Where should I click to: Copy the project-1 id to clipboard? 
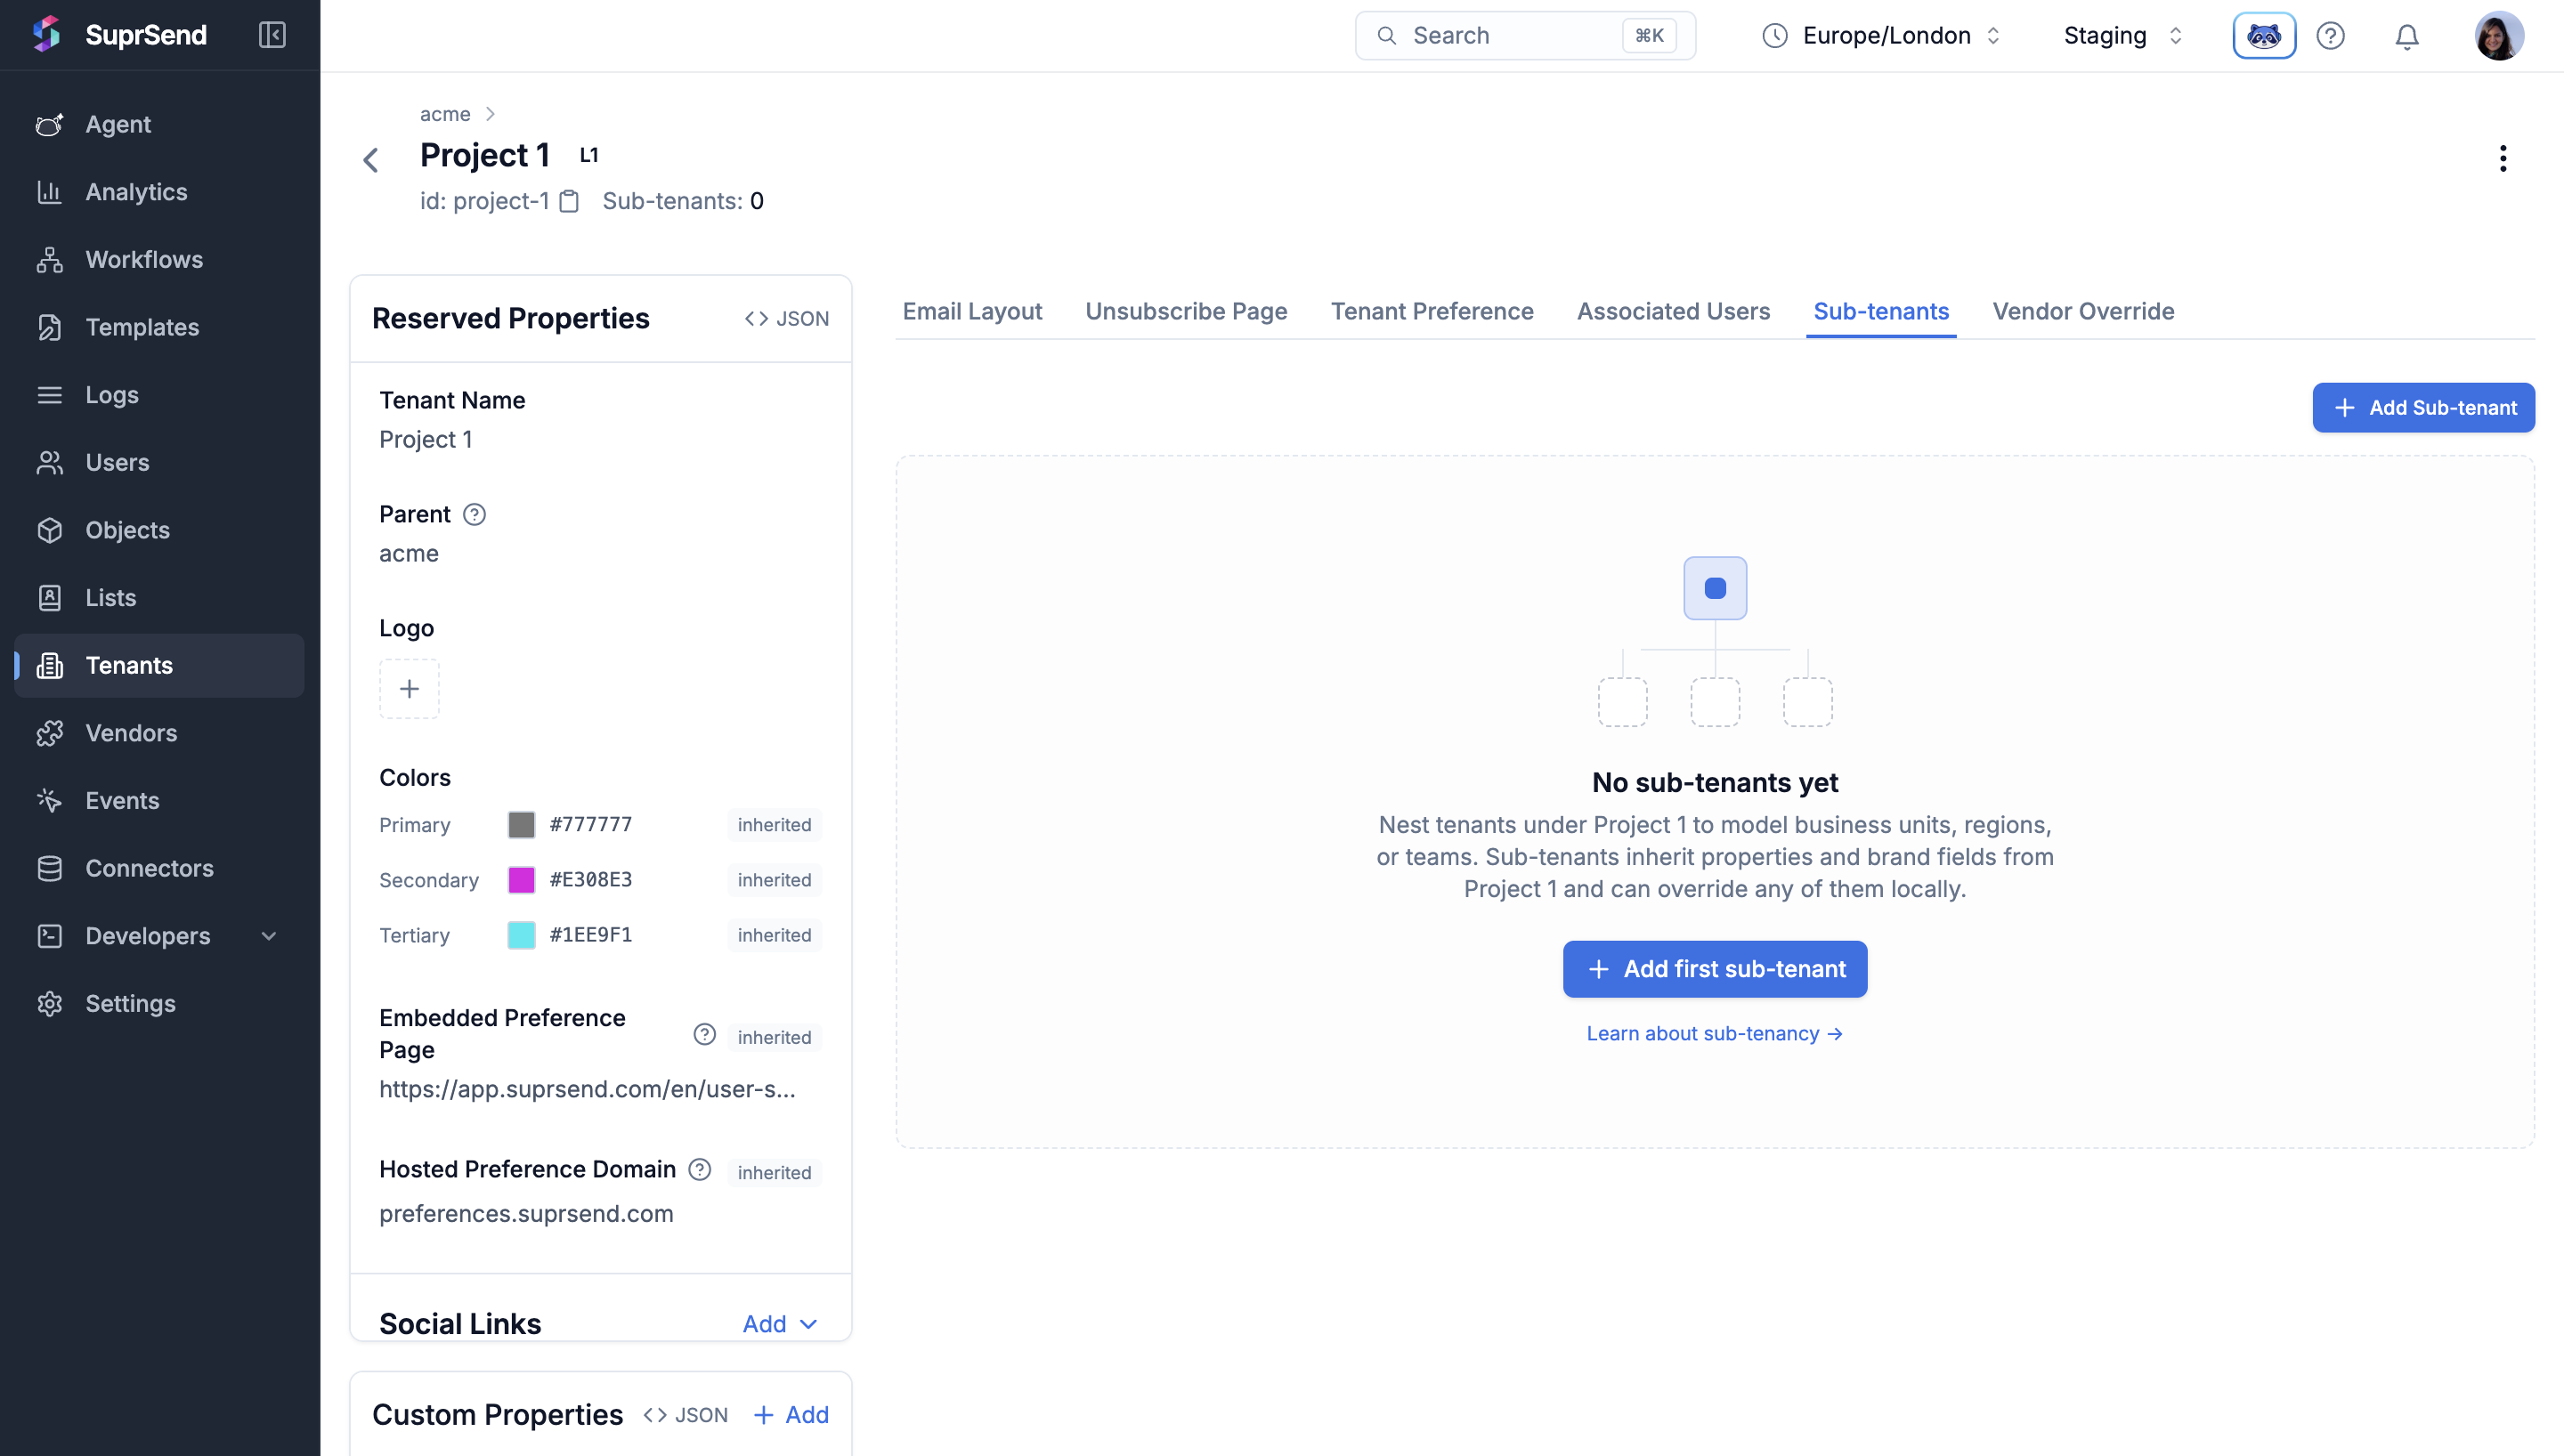569,201
